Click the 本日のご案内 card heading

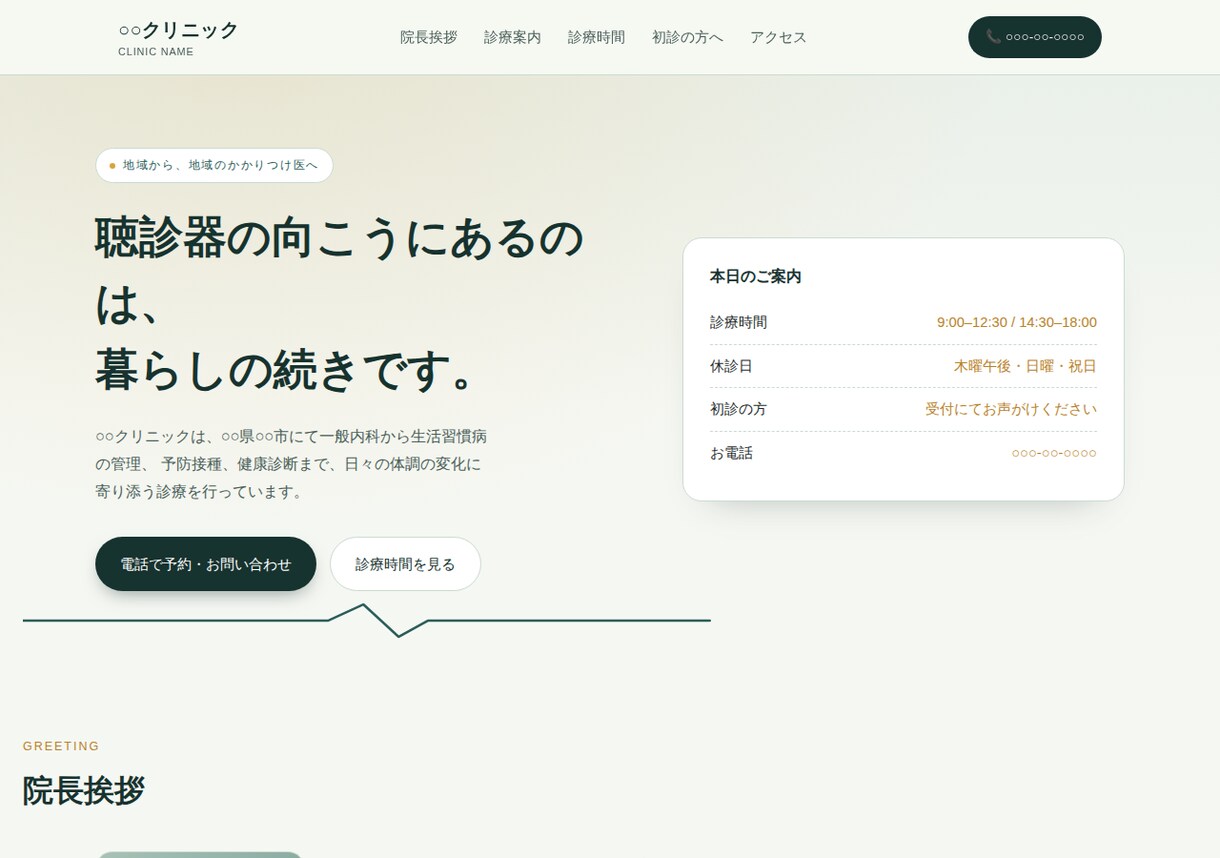756,276
